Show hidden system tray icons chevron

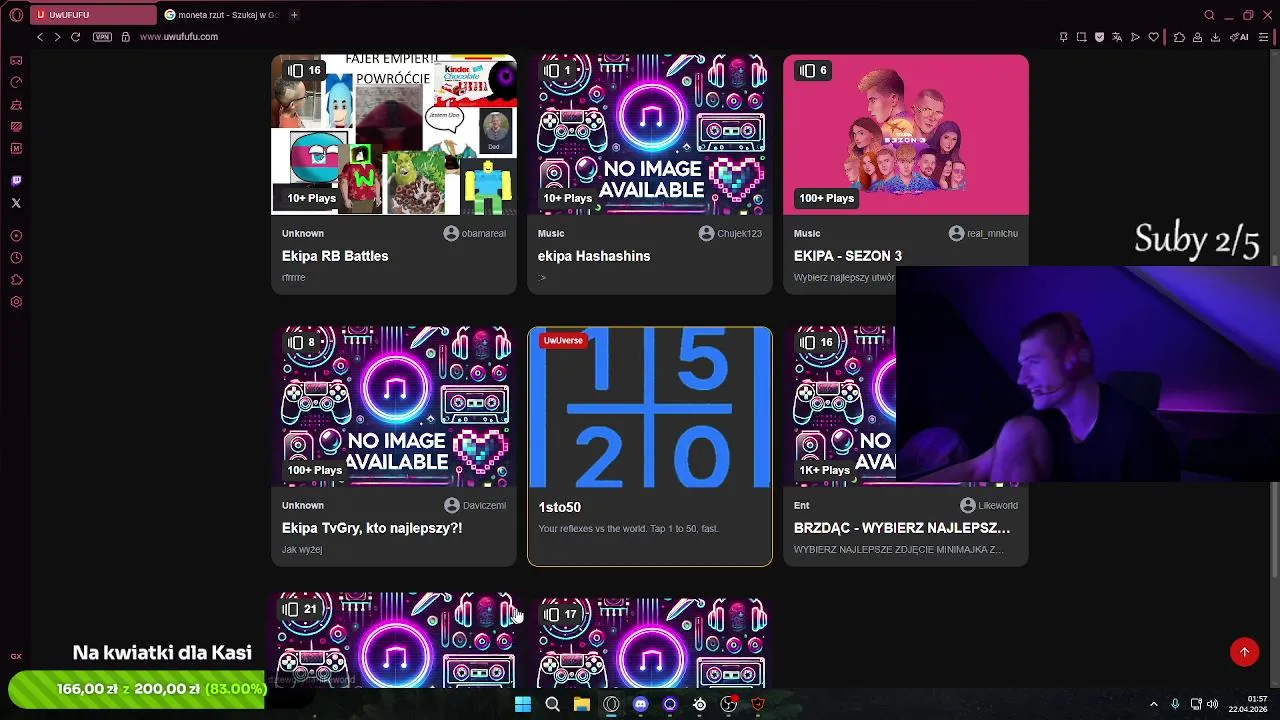[1153, 704]
